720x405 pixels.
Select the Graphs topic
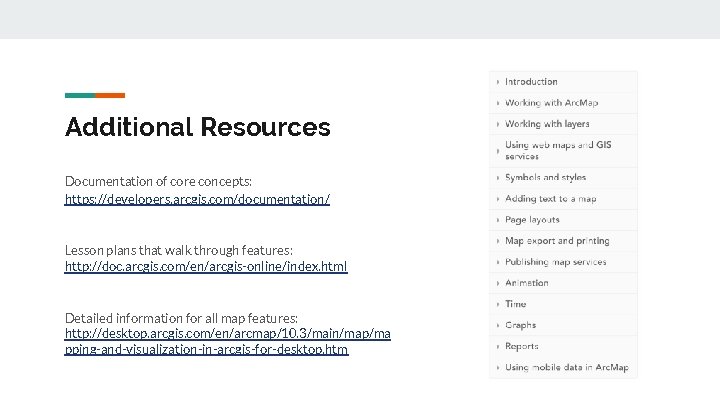point(520,325)
